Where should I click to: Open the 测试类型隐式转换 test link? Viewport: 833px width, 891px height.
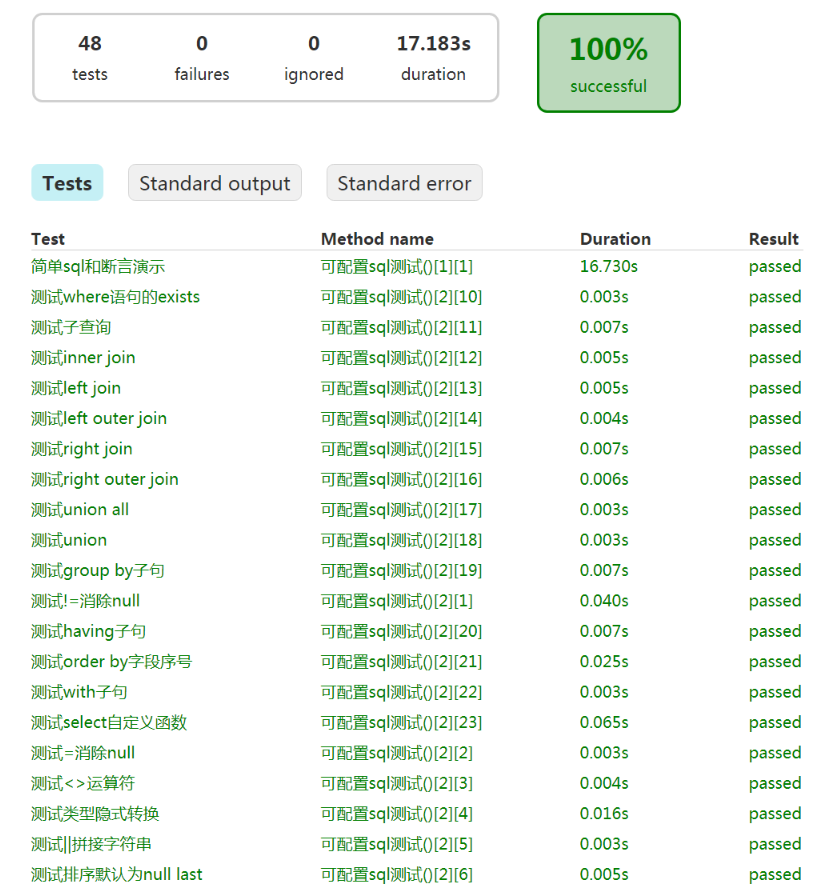click(95, 814)
